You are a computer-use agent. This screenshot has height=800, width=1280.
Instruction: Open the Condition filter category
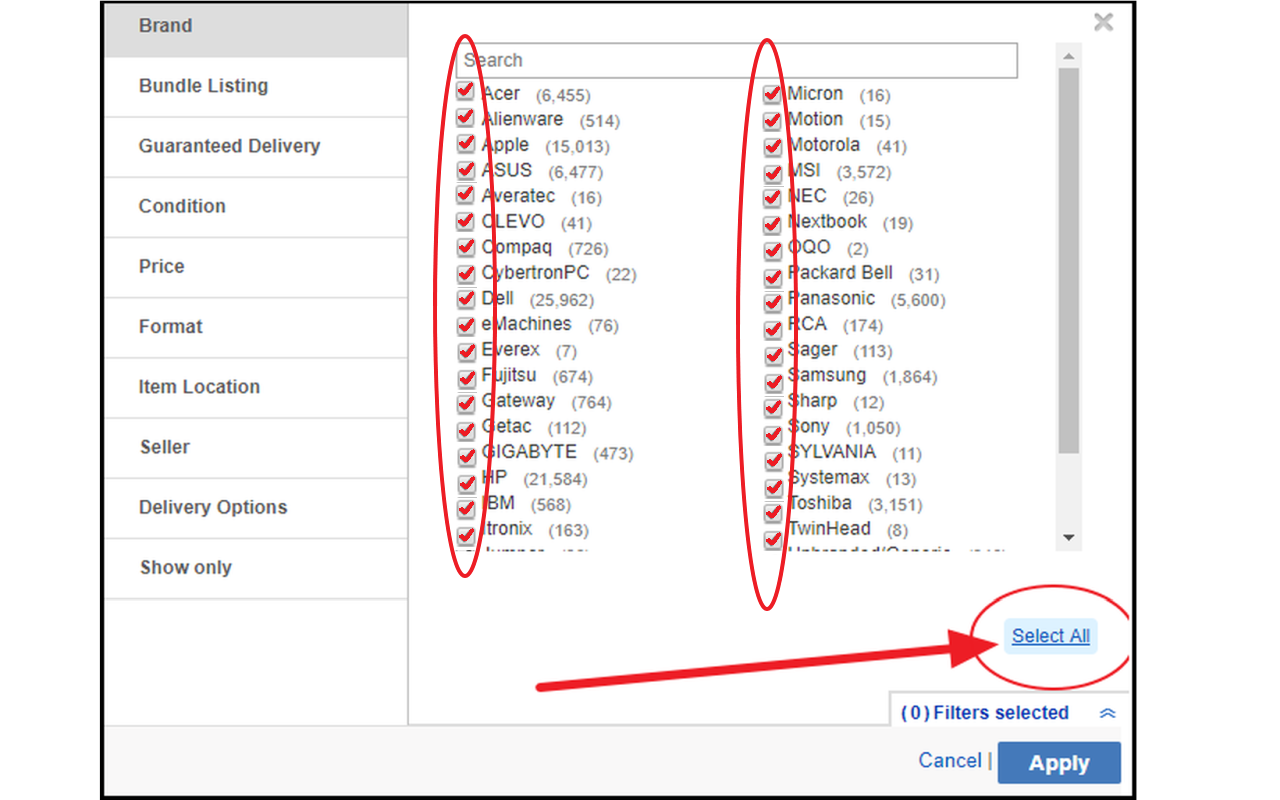pos(182,206)
